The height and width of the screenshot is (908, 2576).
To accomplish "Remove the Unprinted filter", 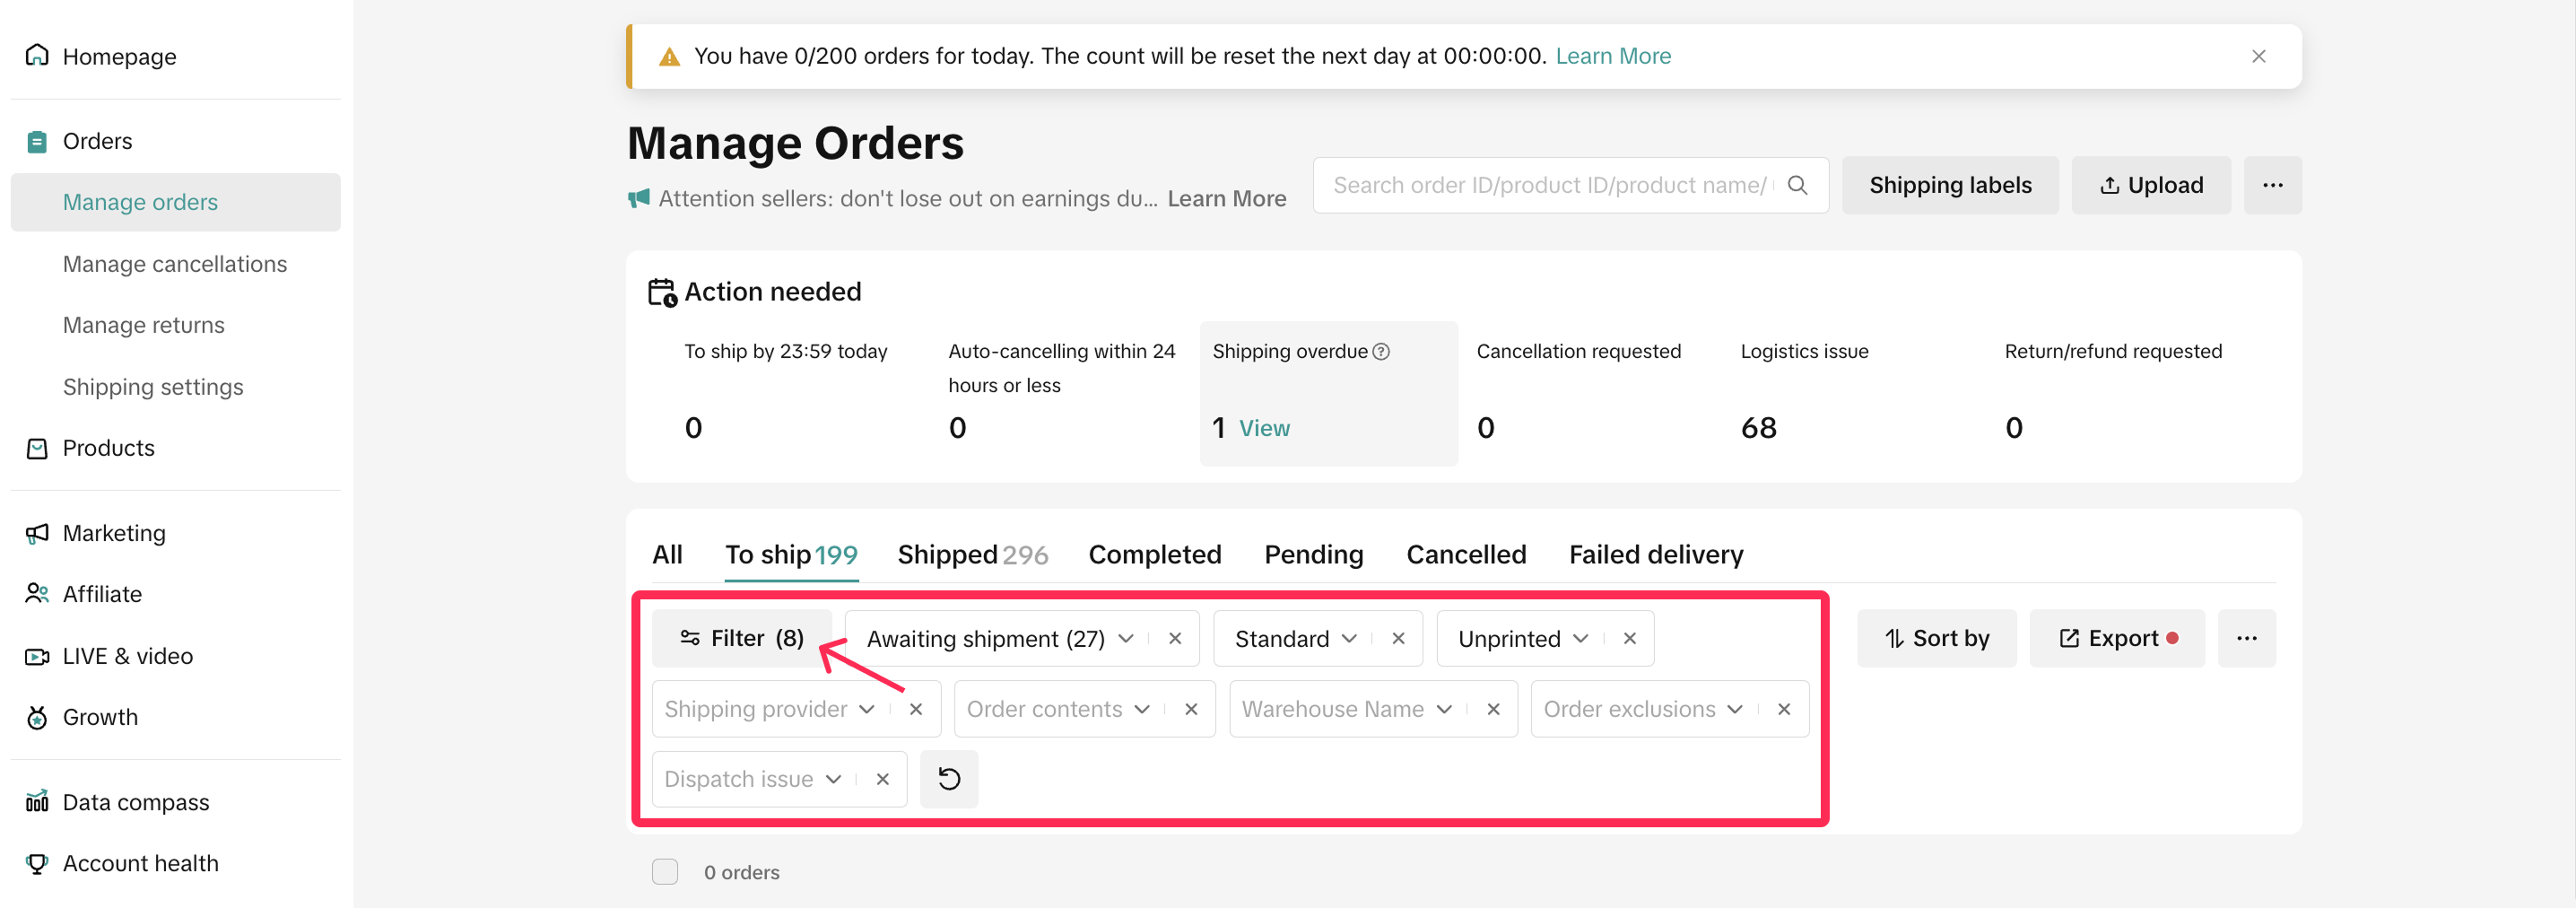I will 1629,638.
